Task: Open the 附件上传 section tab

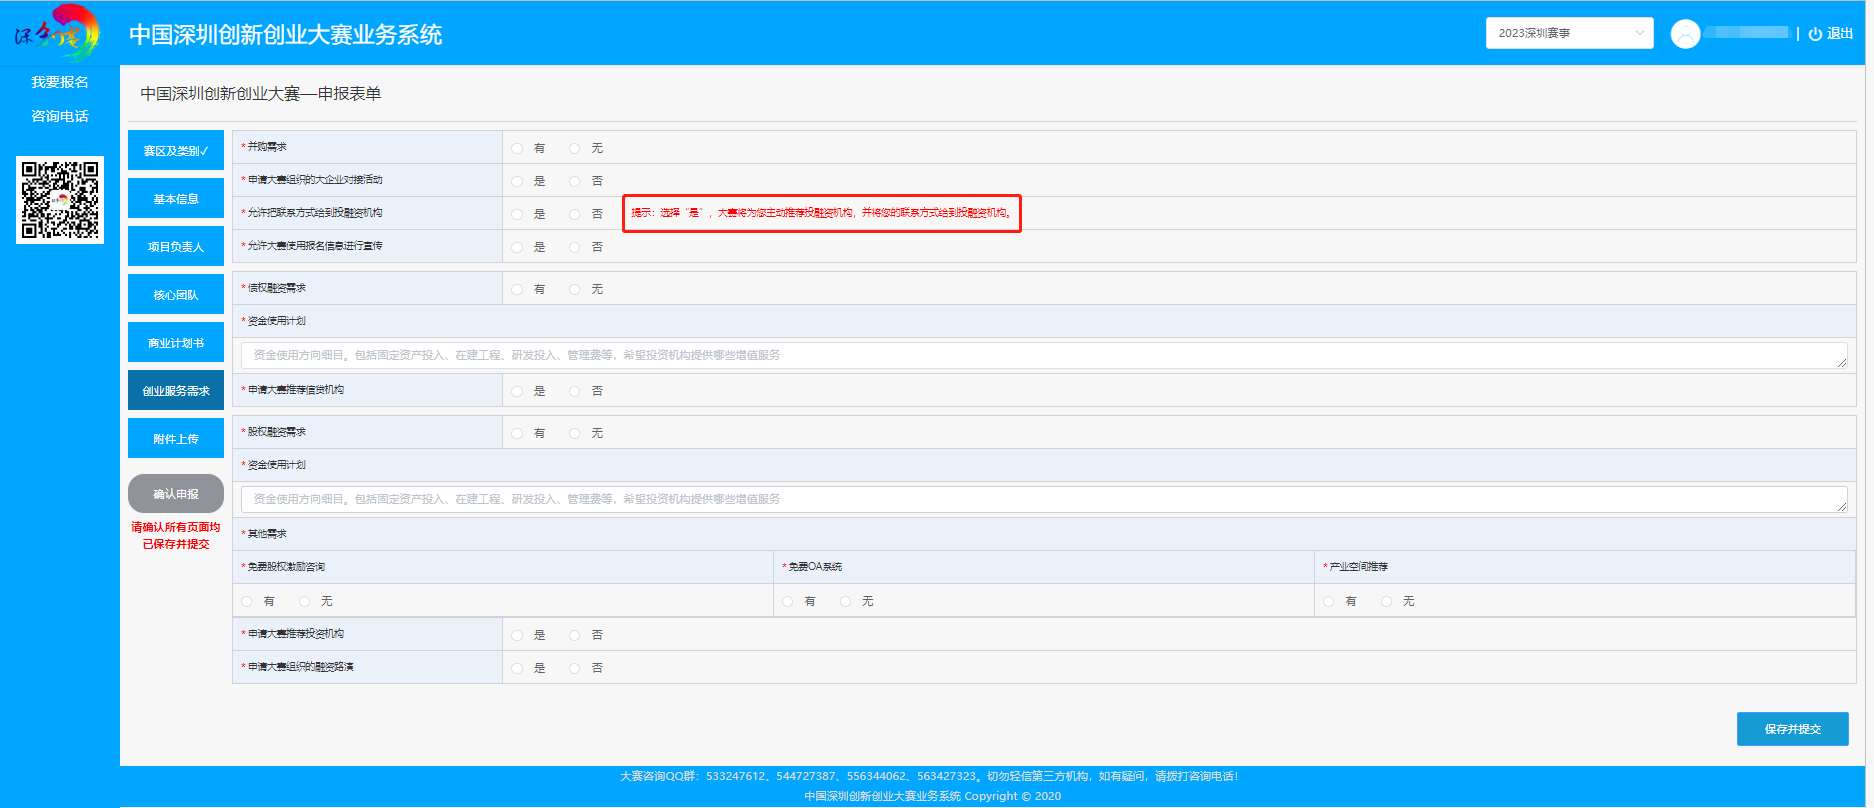Action: [176, 439]
